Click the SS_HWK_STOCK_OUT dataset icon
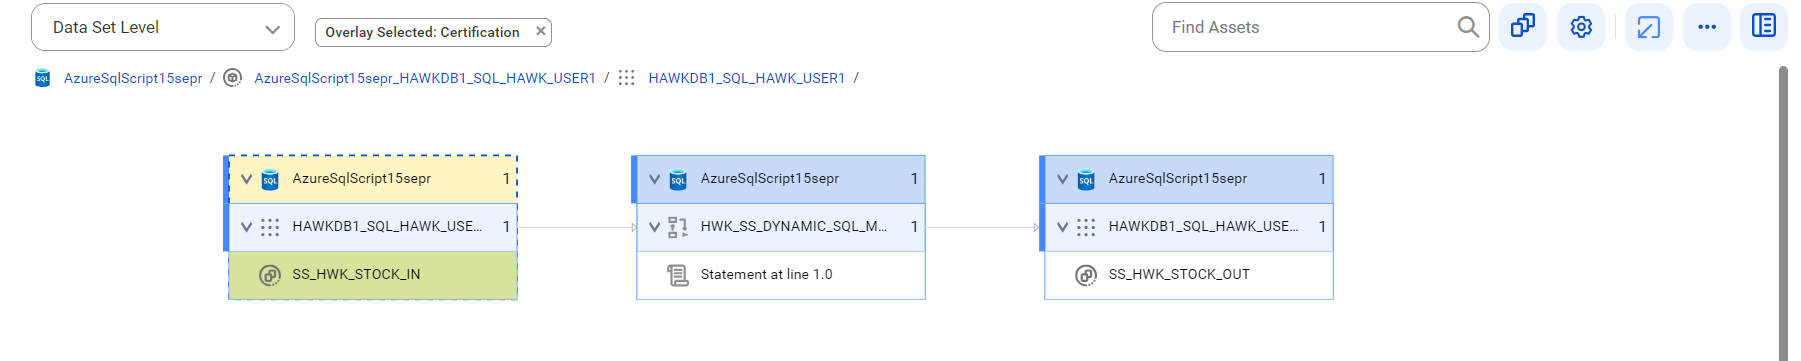Image resolution: width=1801 pixels, height=361 pixels. click(x=1086, y=275)
